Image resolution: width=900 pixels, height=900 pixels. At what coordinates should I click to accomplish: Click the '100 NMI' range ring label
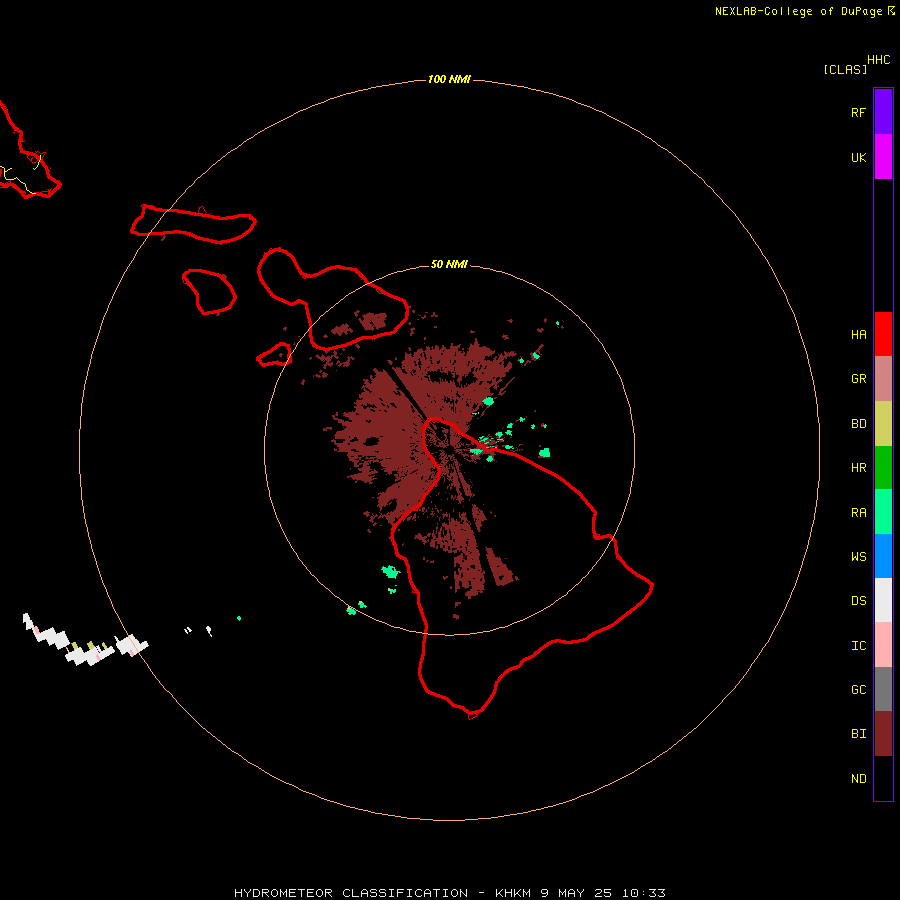click(449, 79)
